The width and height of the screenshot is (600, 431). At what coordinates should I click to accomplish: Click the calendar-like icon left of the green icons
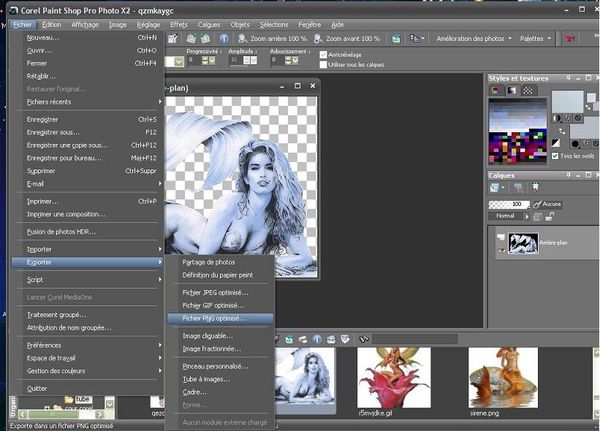click(173, 39)
